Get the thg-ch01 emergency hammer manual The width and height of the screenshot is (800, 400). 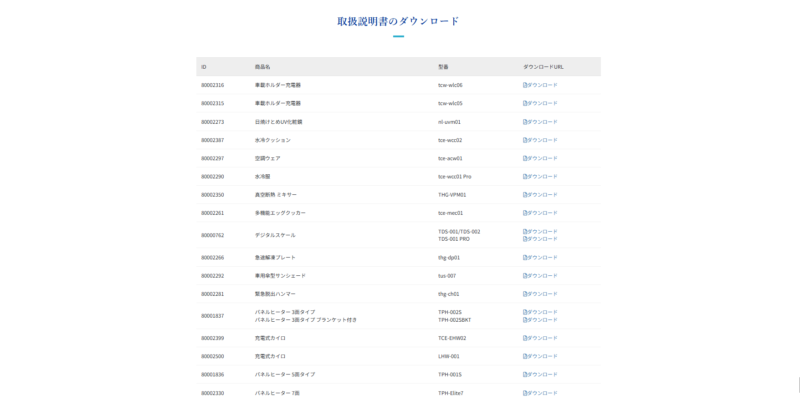(x=542, y=294)
